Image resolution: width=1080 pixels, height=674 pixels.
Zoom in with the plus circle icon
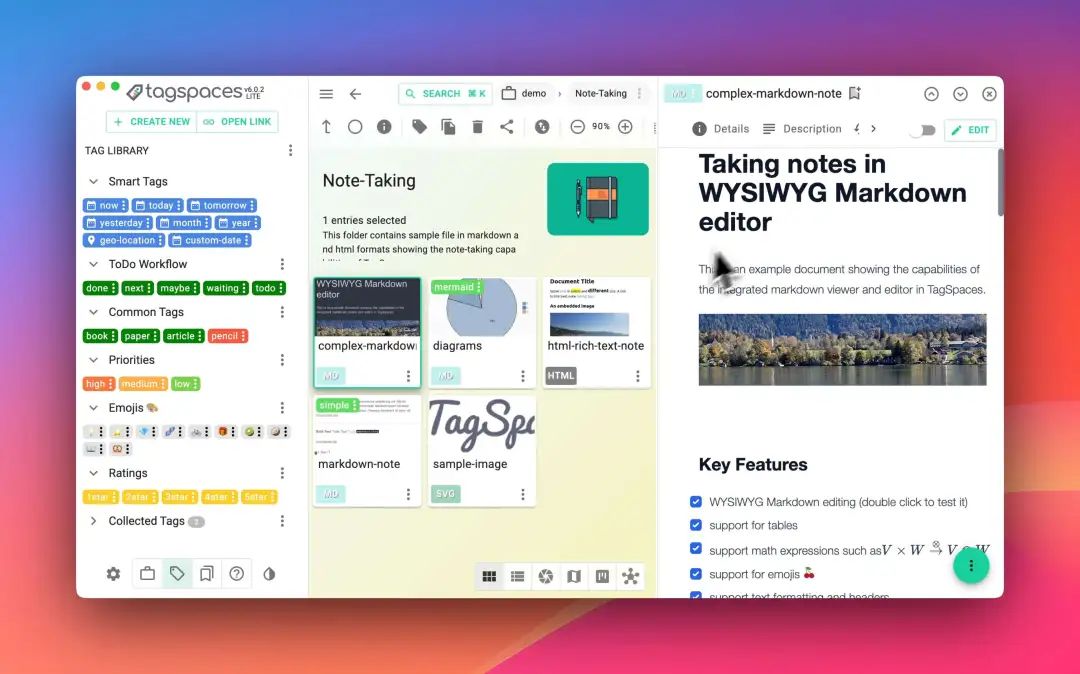click(x=625, y=127)
